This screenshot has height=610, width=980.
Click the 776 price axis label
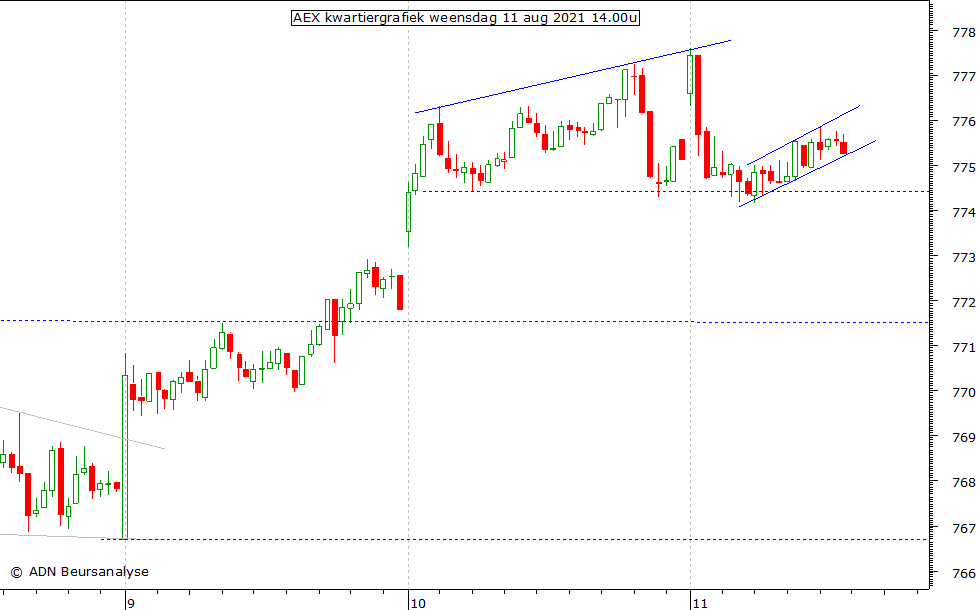point(964,122)
